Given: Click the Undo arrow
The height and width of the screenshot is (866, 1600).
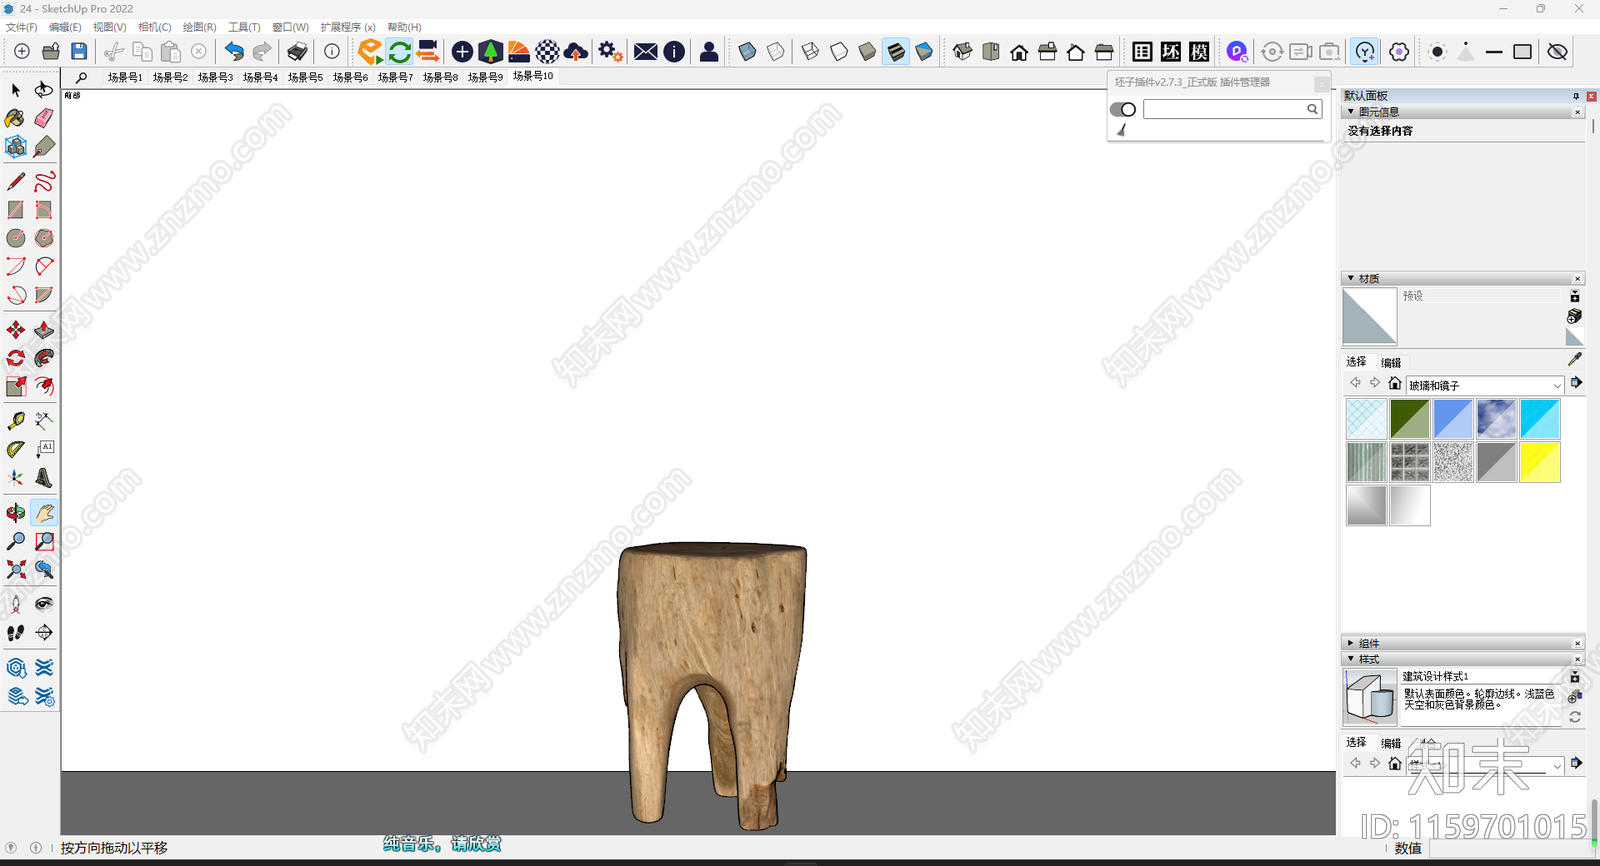Looking at the screenshot, I should [234, 51].
